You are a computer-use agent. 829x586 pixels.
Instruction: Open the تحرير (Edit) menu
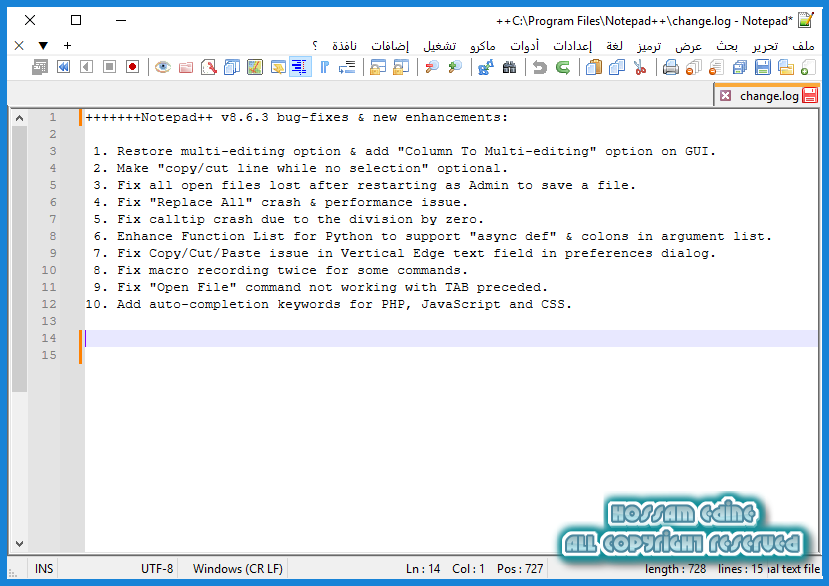pos(765,46)
